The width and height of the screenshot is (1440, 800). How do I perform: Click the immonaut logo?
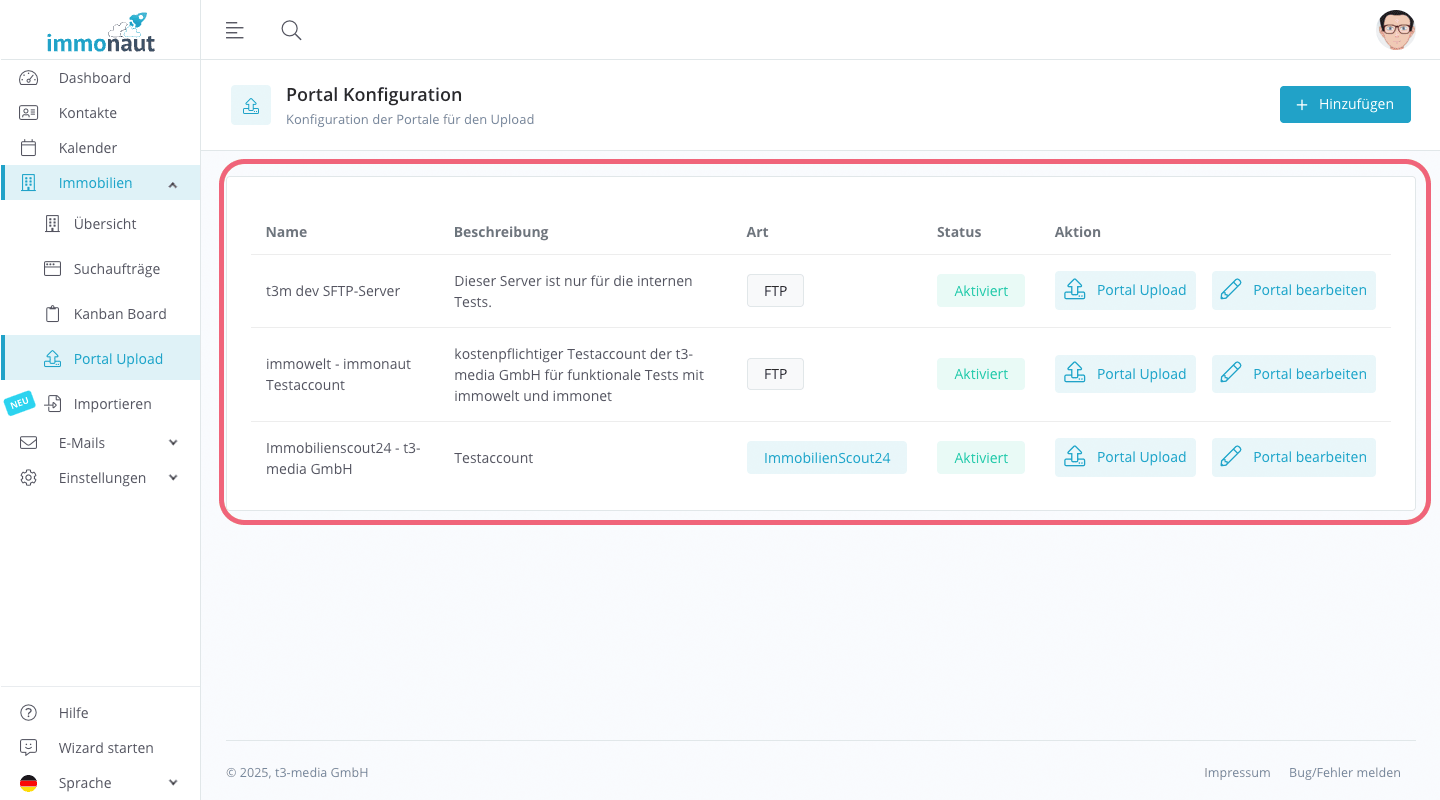100,33
